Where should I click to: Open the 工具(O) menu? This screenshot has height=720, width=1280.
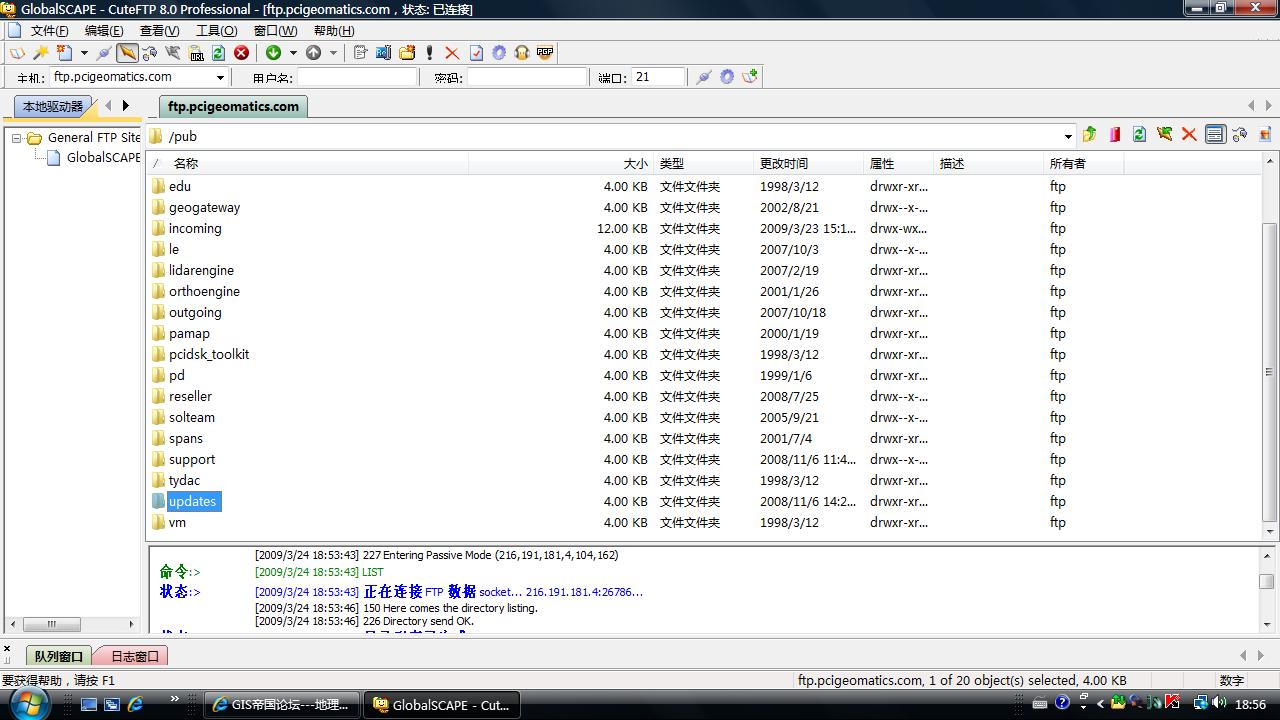pyautogui.click(x=216, y=31)
